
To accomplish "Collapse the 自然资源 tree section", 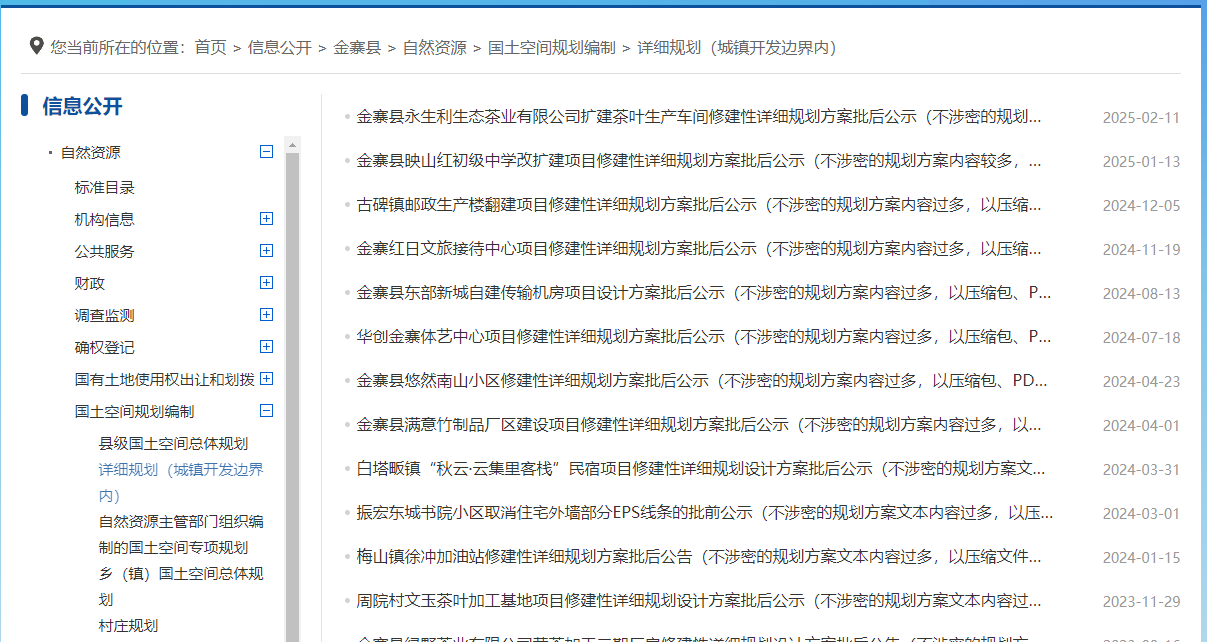I will [x=266, y=152].
